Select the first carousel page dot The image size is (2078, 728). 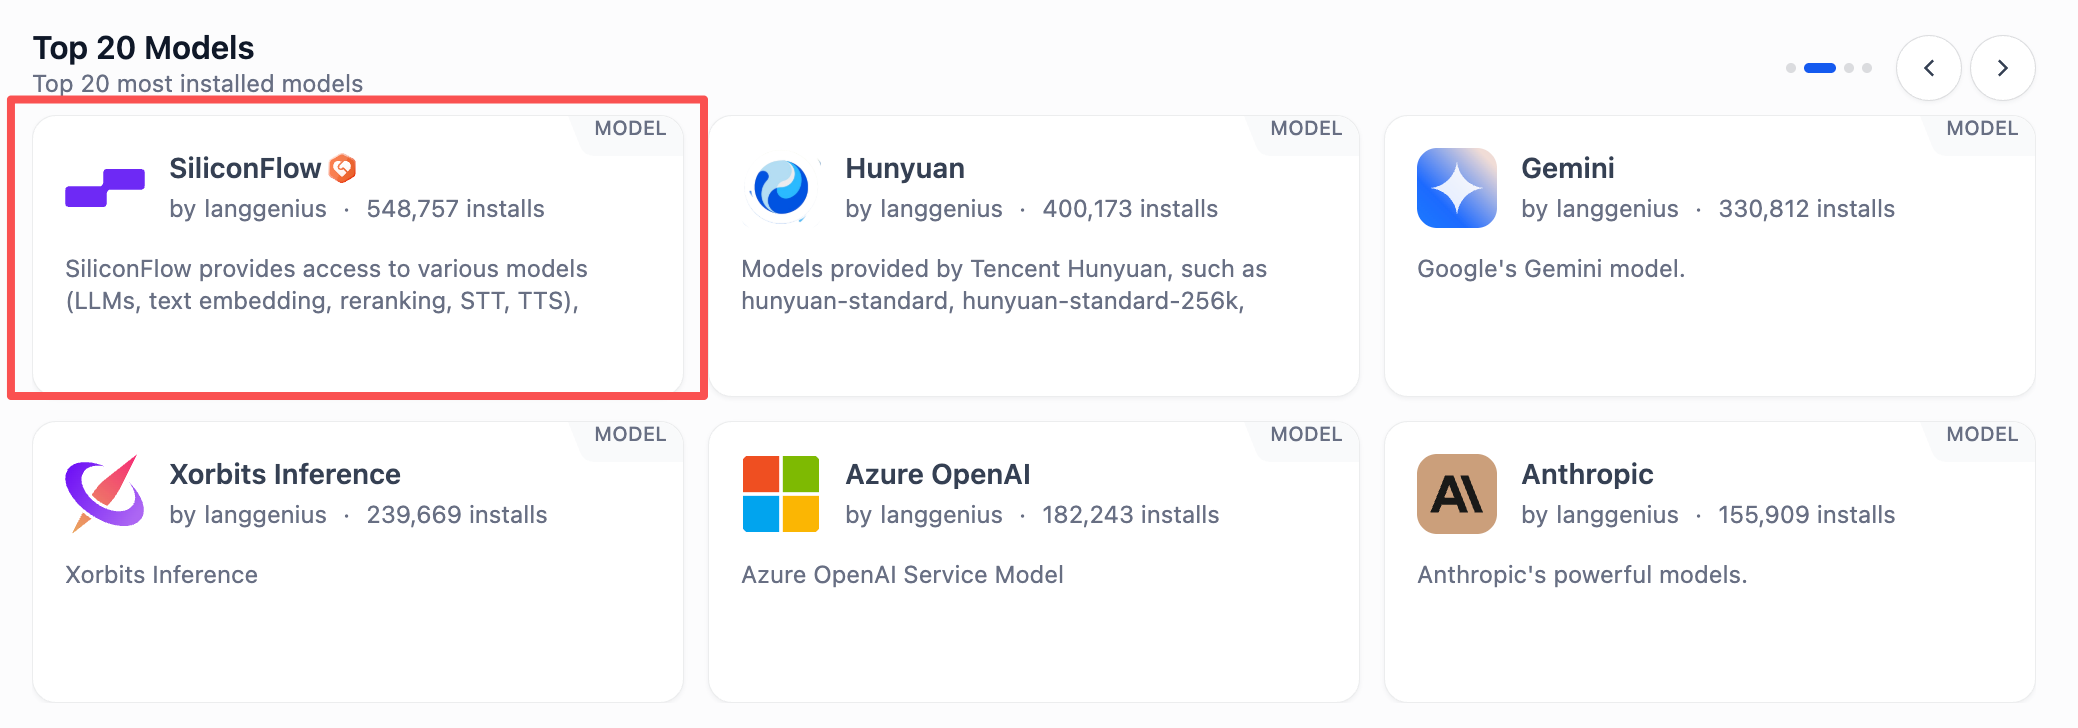pos(1791,68)
